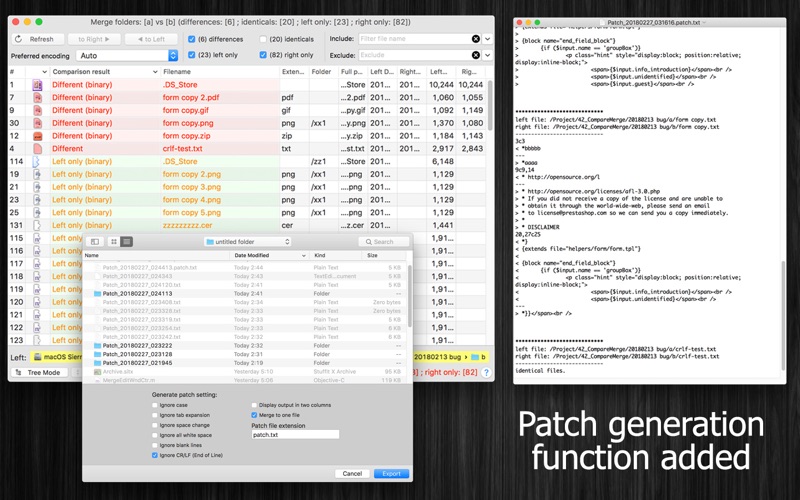Select the .DS_Store file icon in row 1
This screenshot has width=800, height=500.
pyautogui.click(x=37, y=85)
